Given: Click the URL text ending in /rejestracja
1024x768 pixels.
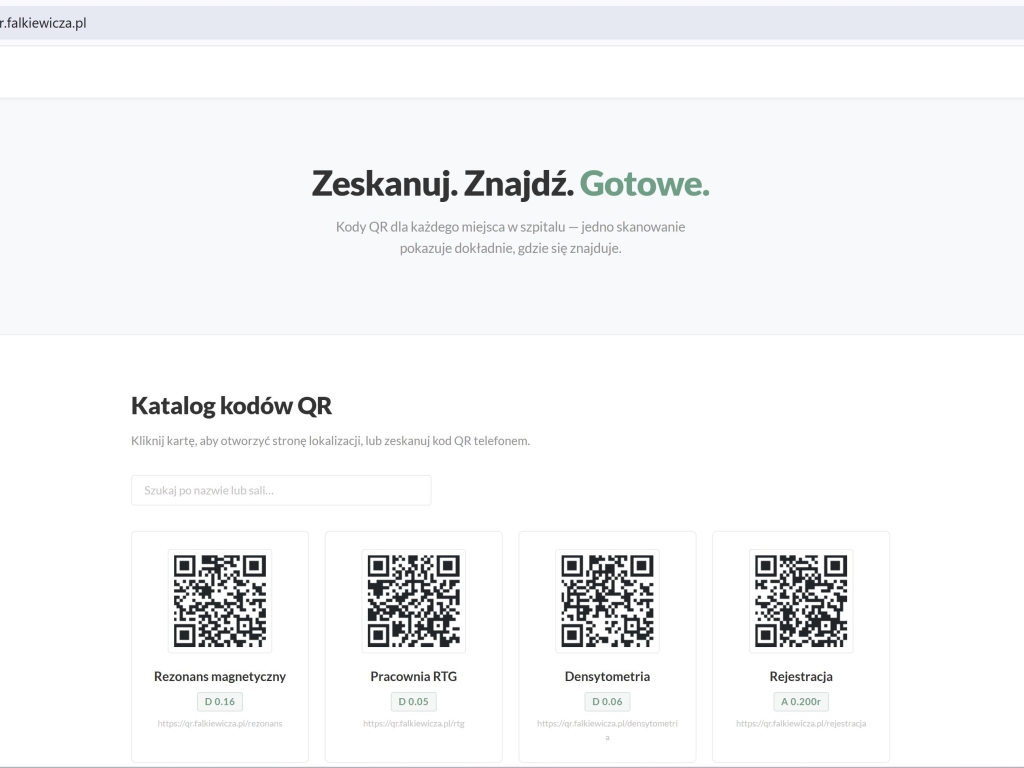Looking at the screenshot, I should tap(801, 724).
